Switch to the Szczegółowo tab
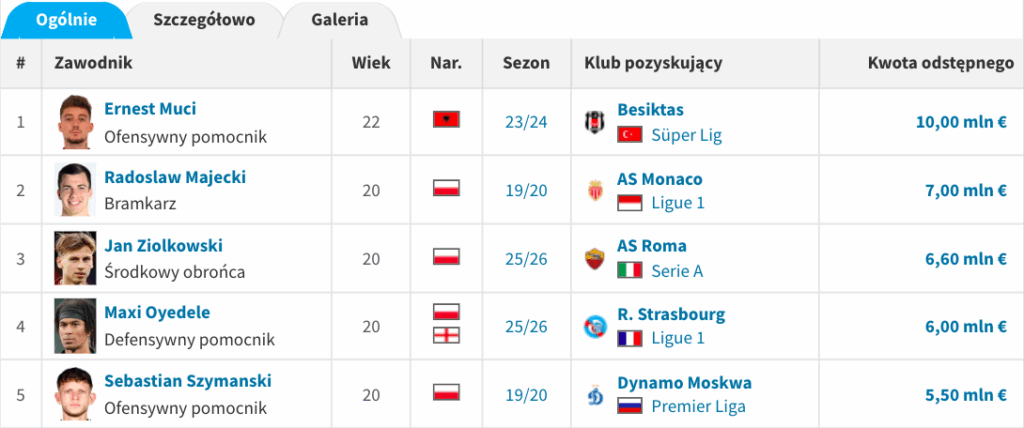 tap(204, 20)
